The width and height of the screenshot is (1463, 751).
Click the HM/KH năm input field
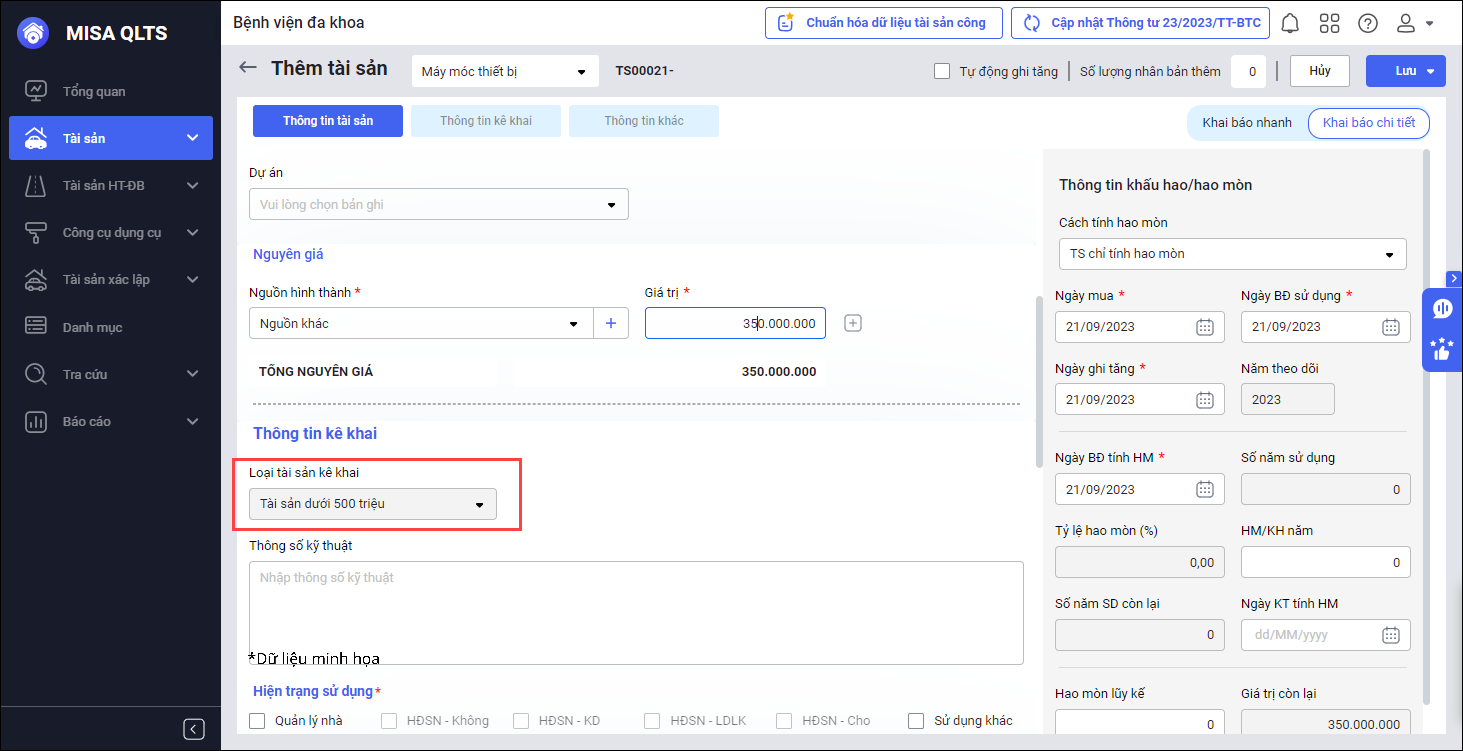point(1326,562)
